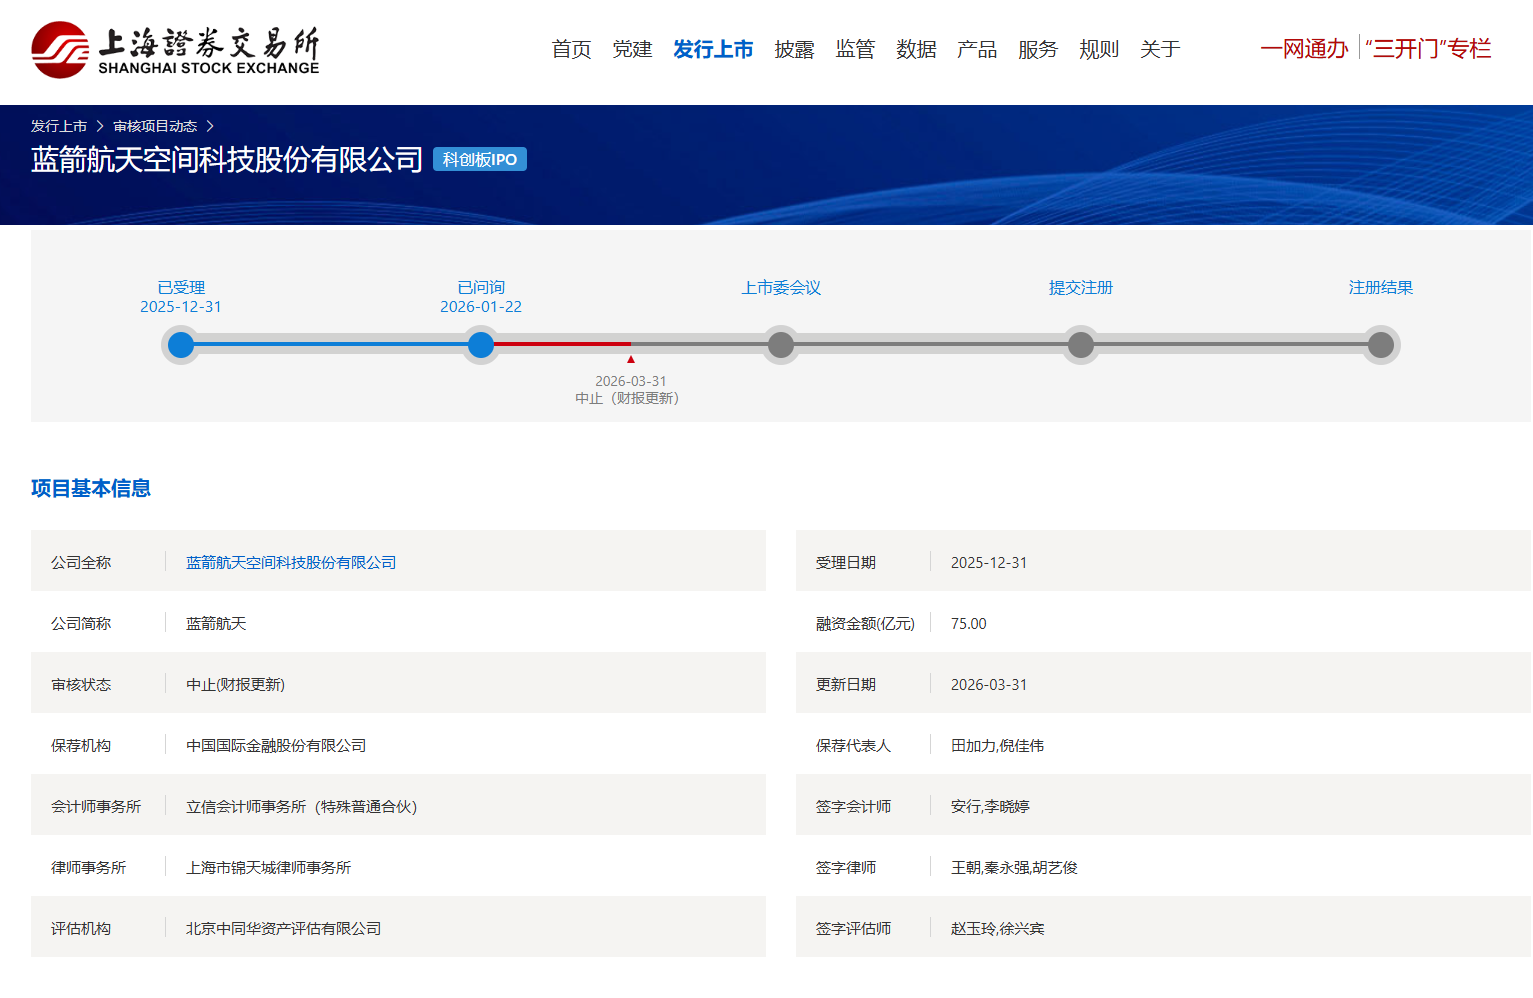Click the 规则 navigation link
Screen dimensions: 1533x998
point(1098,49)
